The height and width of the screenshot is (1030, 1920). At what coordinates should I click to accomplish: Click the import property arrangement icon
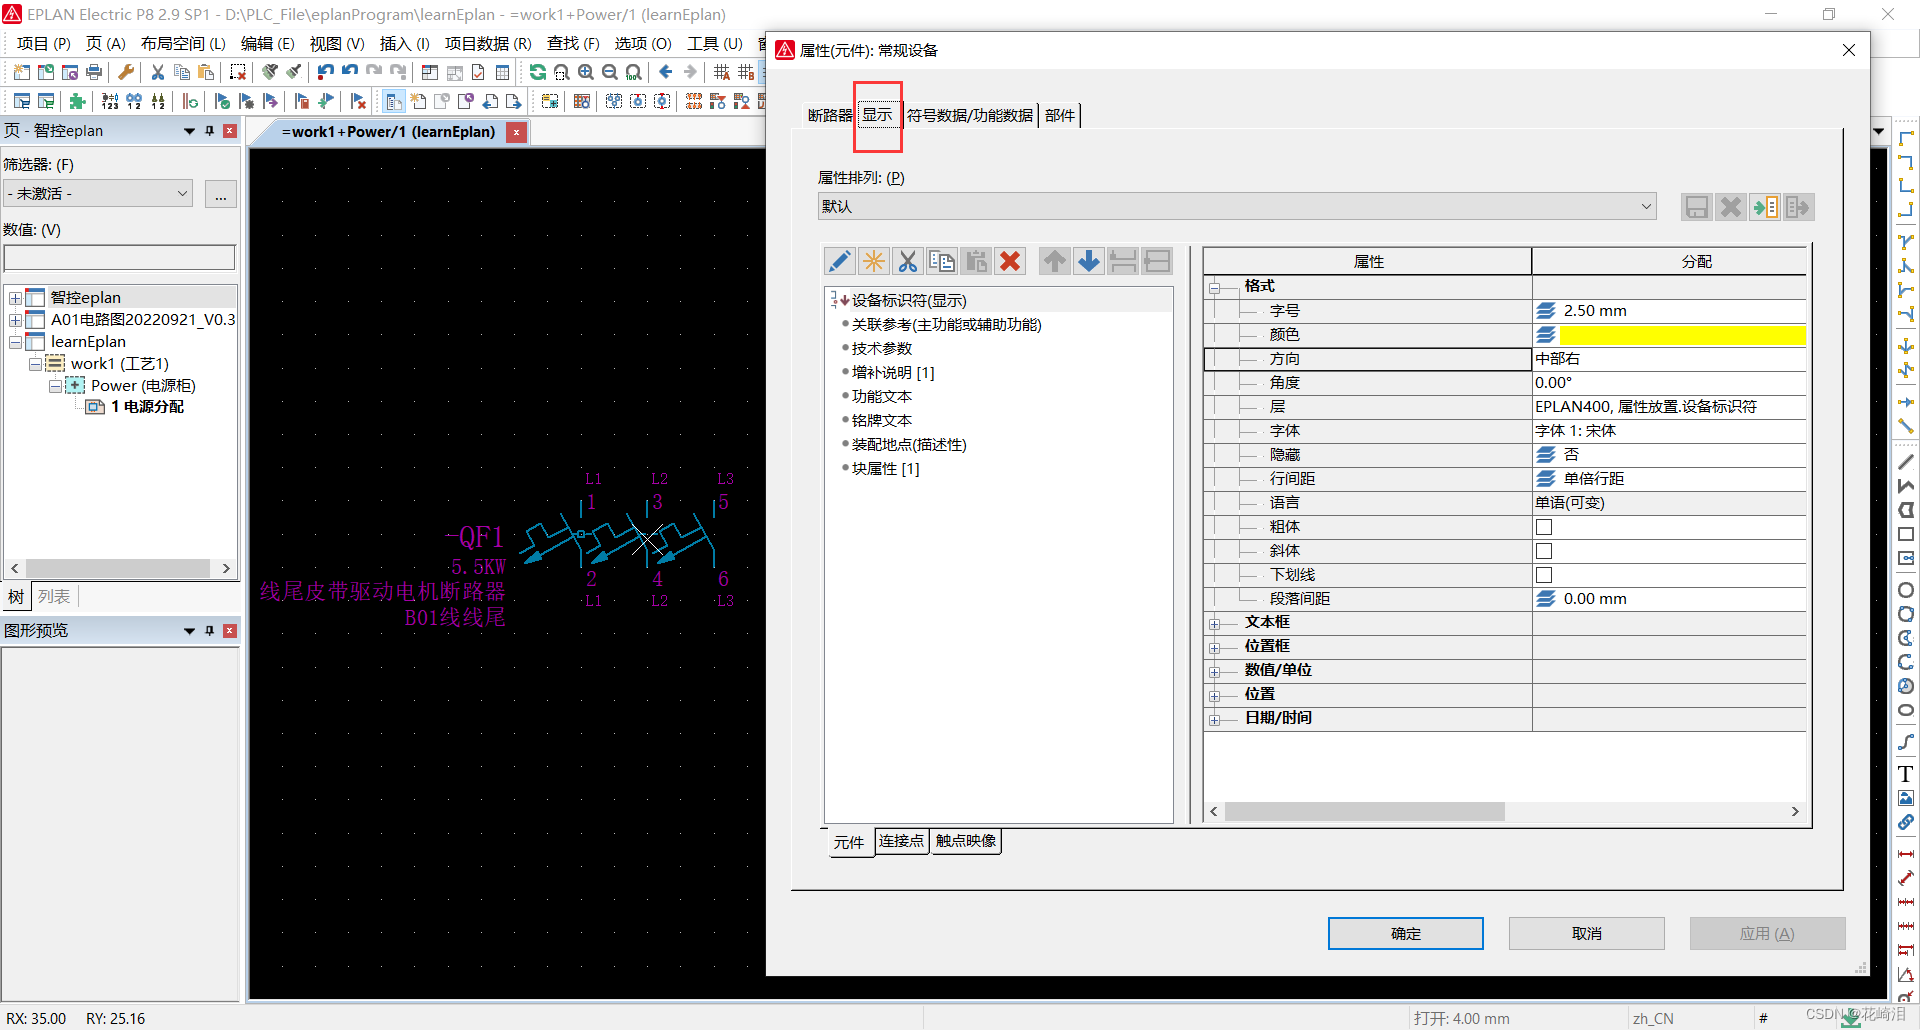click(1765, 207)
